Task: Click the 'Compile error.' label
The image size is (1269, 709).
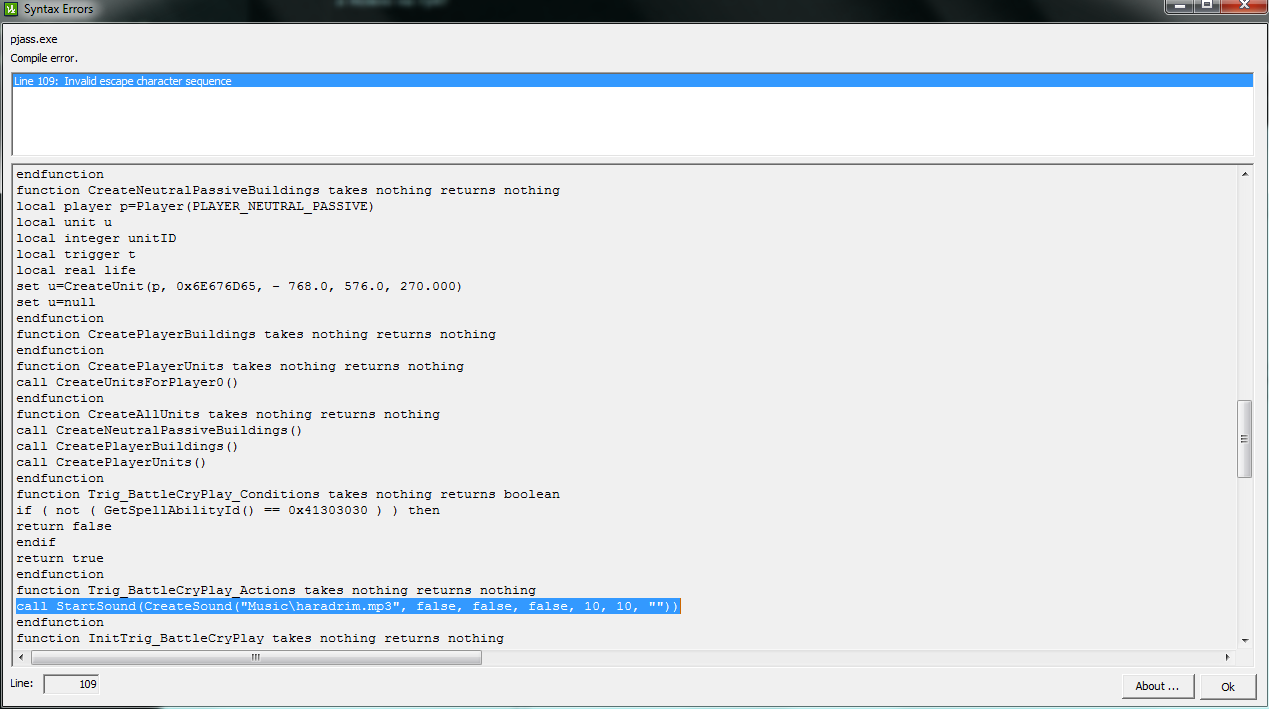Action: [x=44, y=58]
